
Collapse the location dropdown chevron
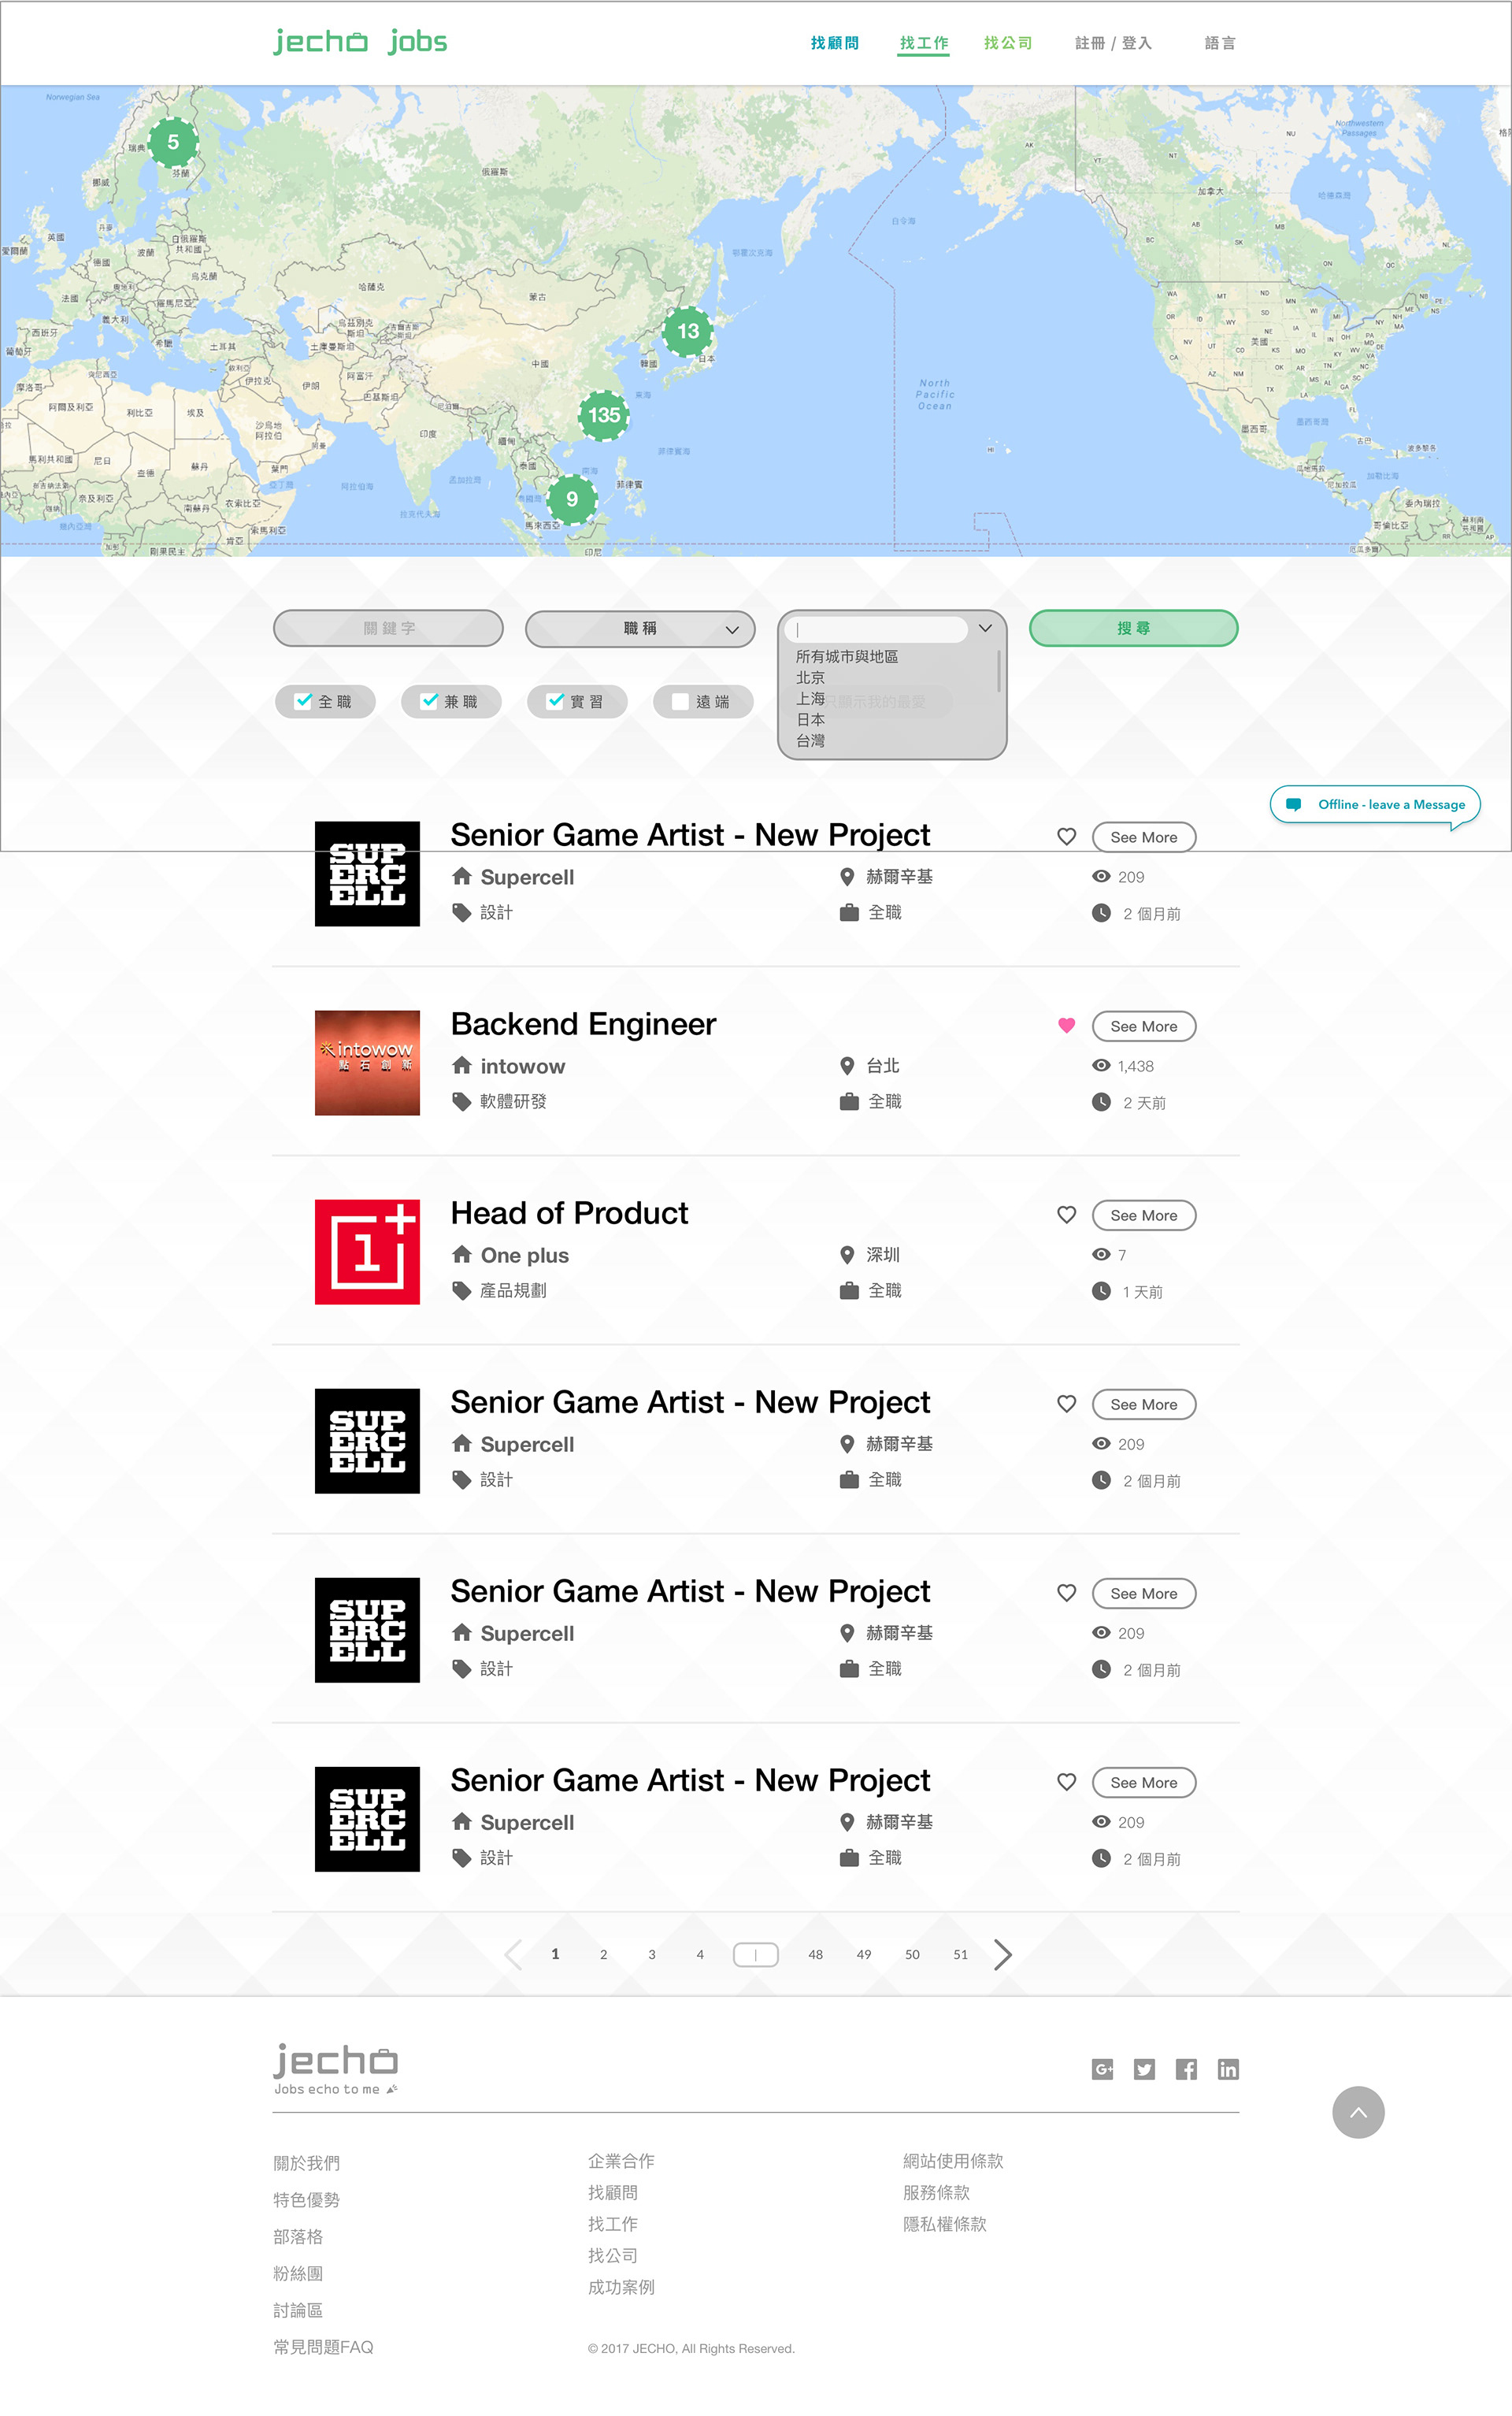985,628
